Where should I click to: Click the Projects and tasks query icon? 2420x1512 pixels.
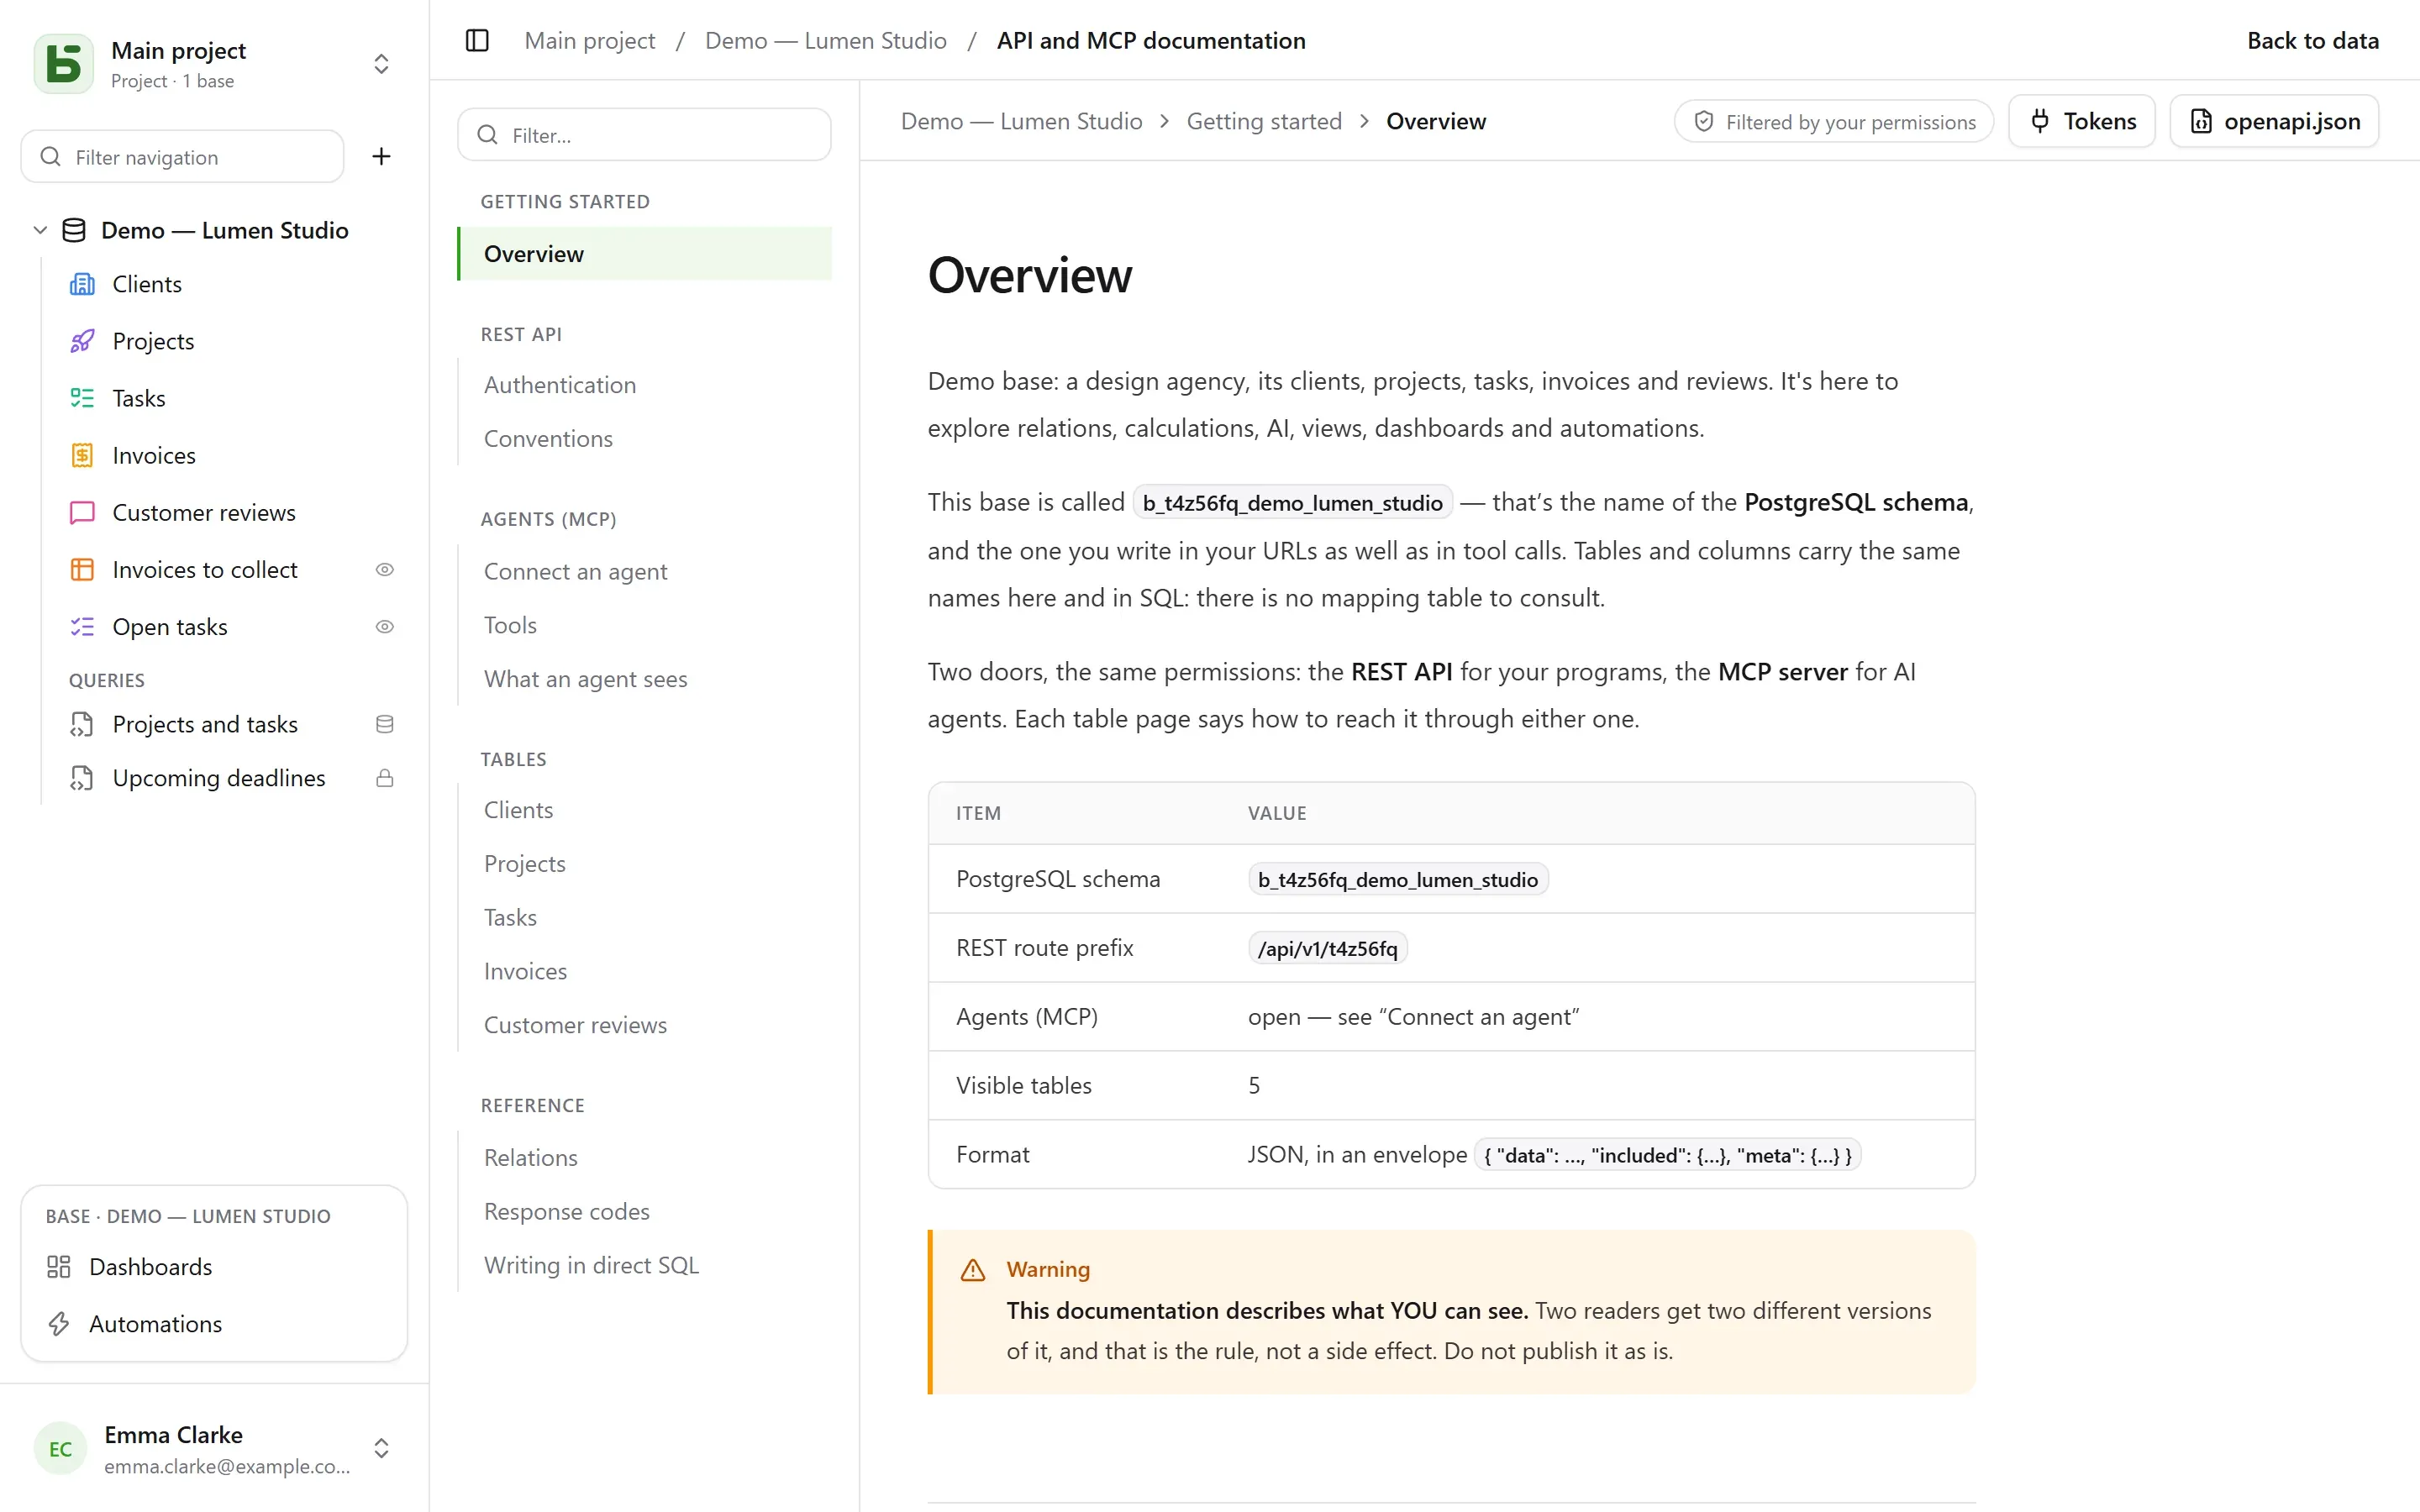point(82,724)
